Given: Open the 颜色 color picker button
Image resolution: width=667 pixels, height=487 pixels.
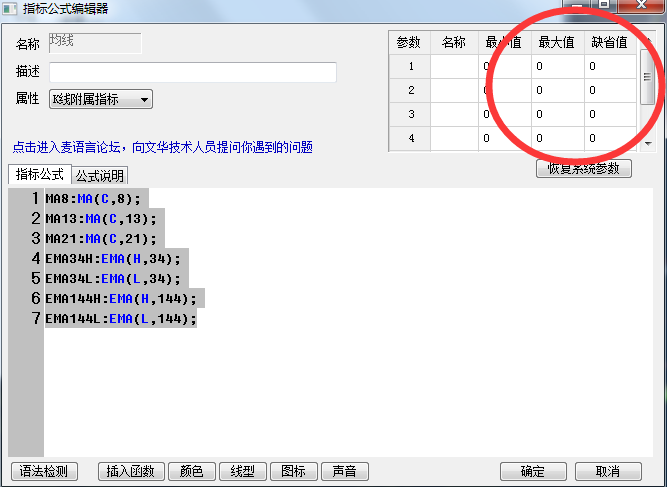Looking at the screenshot, I should (x=191, y=471).
